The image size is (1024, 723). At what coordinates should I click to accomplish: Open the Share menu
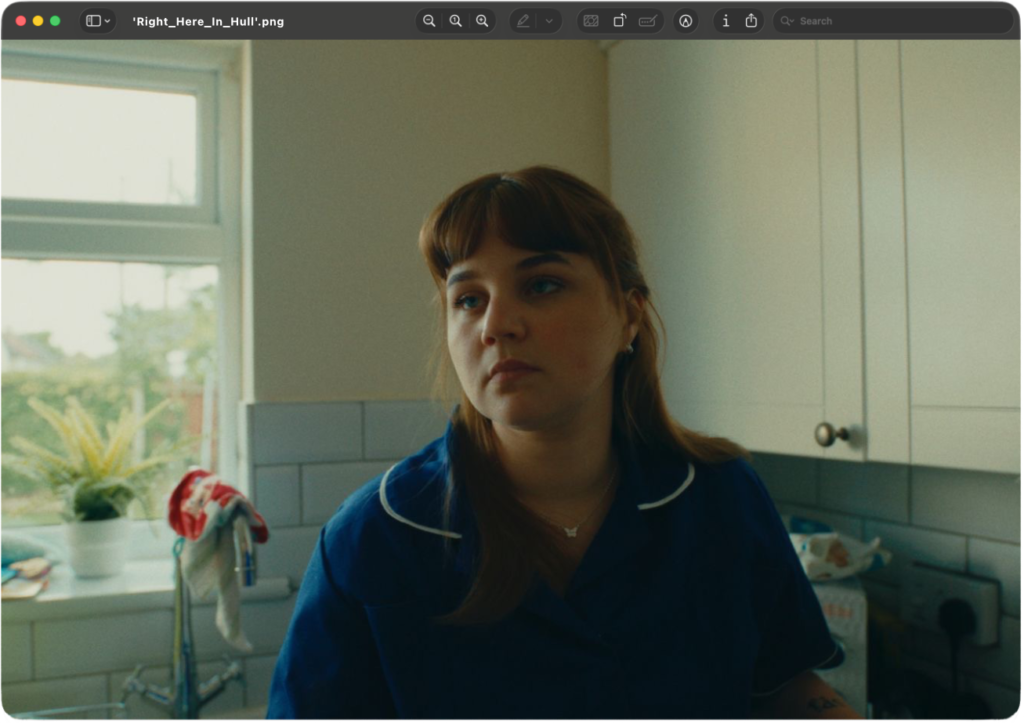(751, 21)
